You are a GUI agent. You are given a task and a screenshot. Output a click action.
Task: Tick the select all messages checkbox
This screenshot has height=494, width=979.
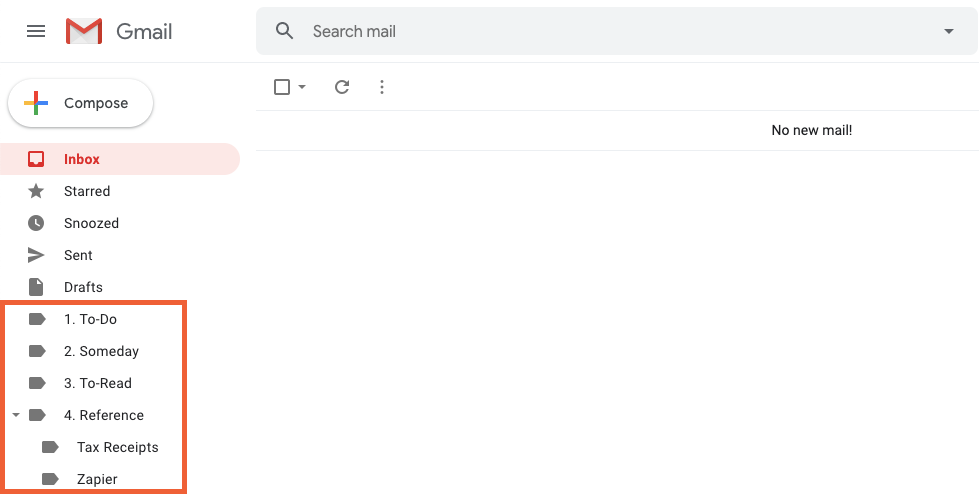[x=282, y=87]
